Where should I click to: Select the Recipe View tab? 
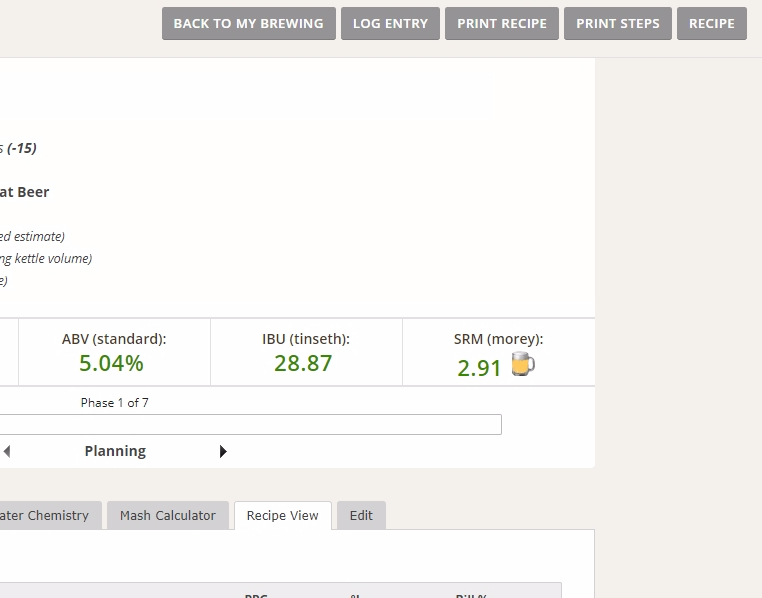coord(282,515)
